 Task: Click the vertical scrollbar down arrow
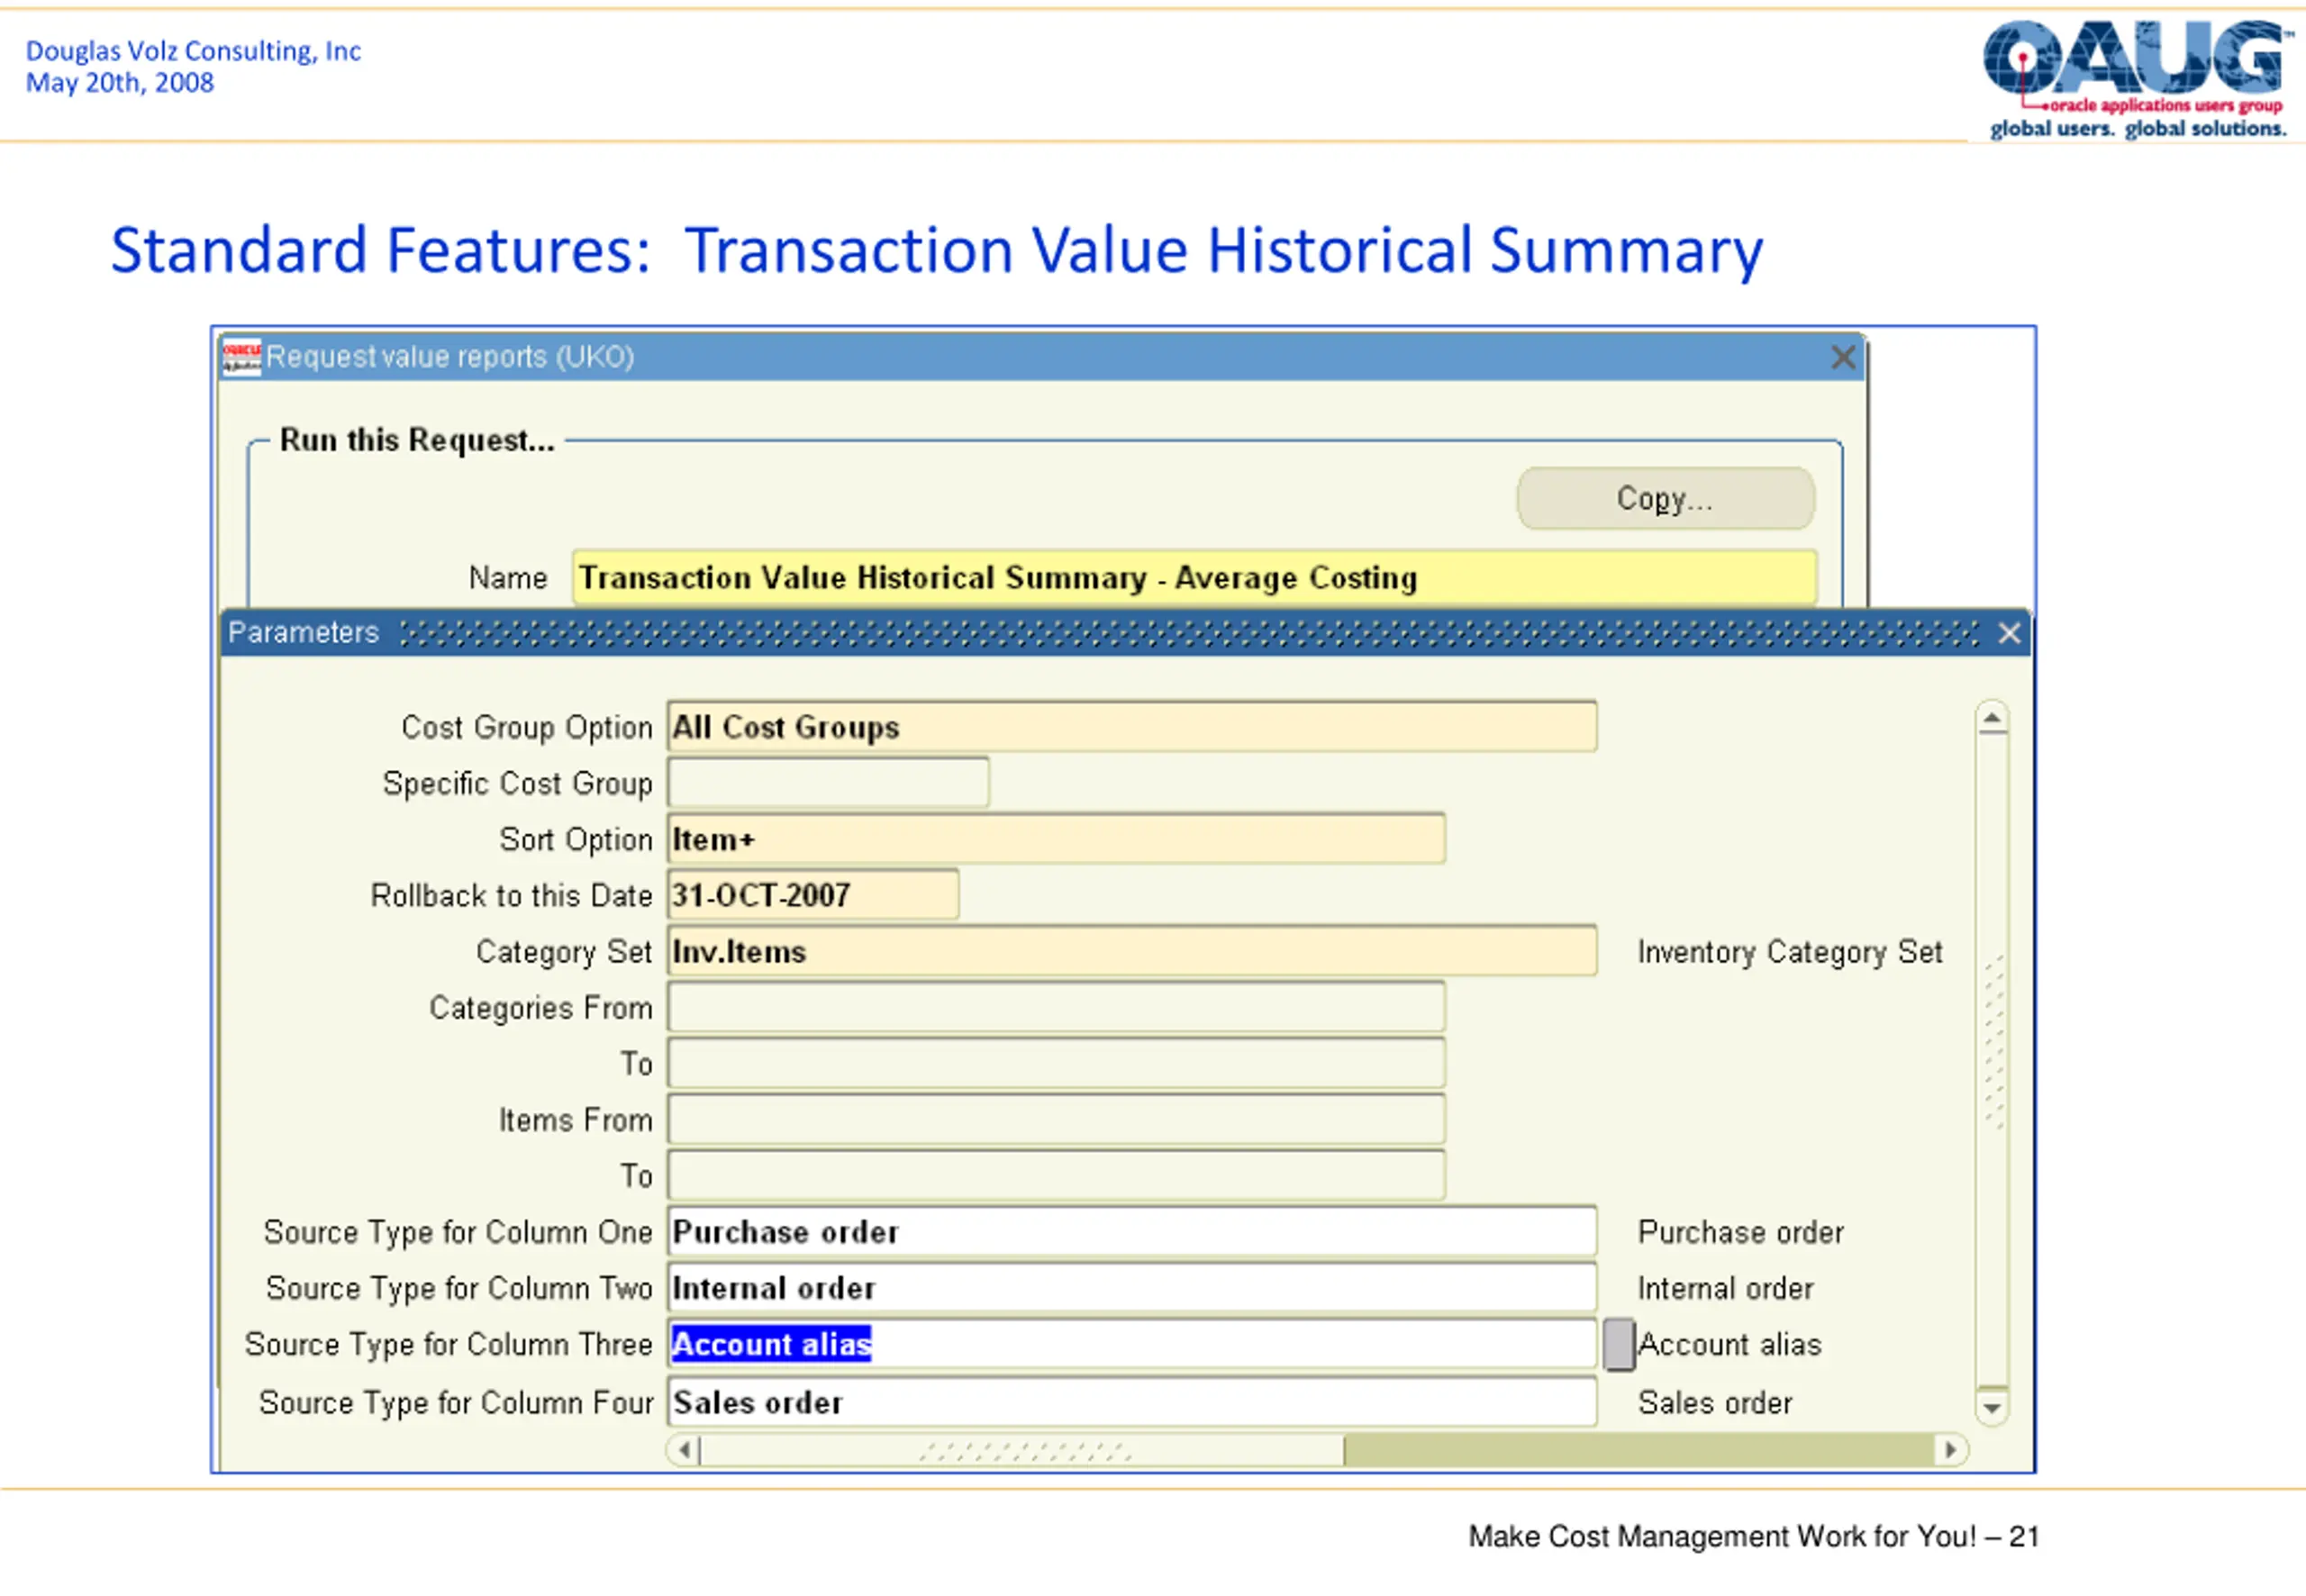point(1992,1408)
